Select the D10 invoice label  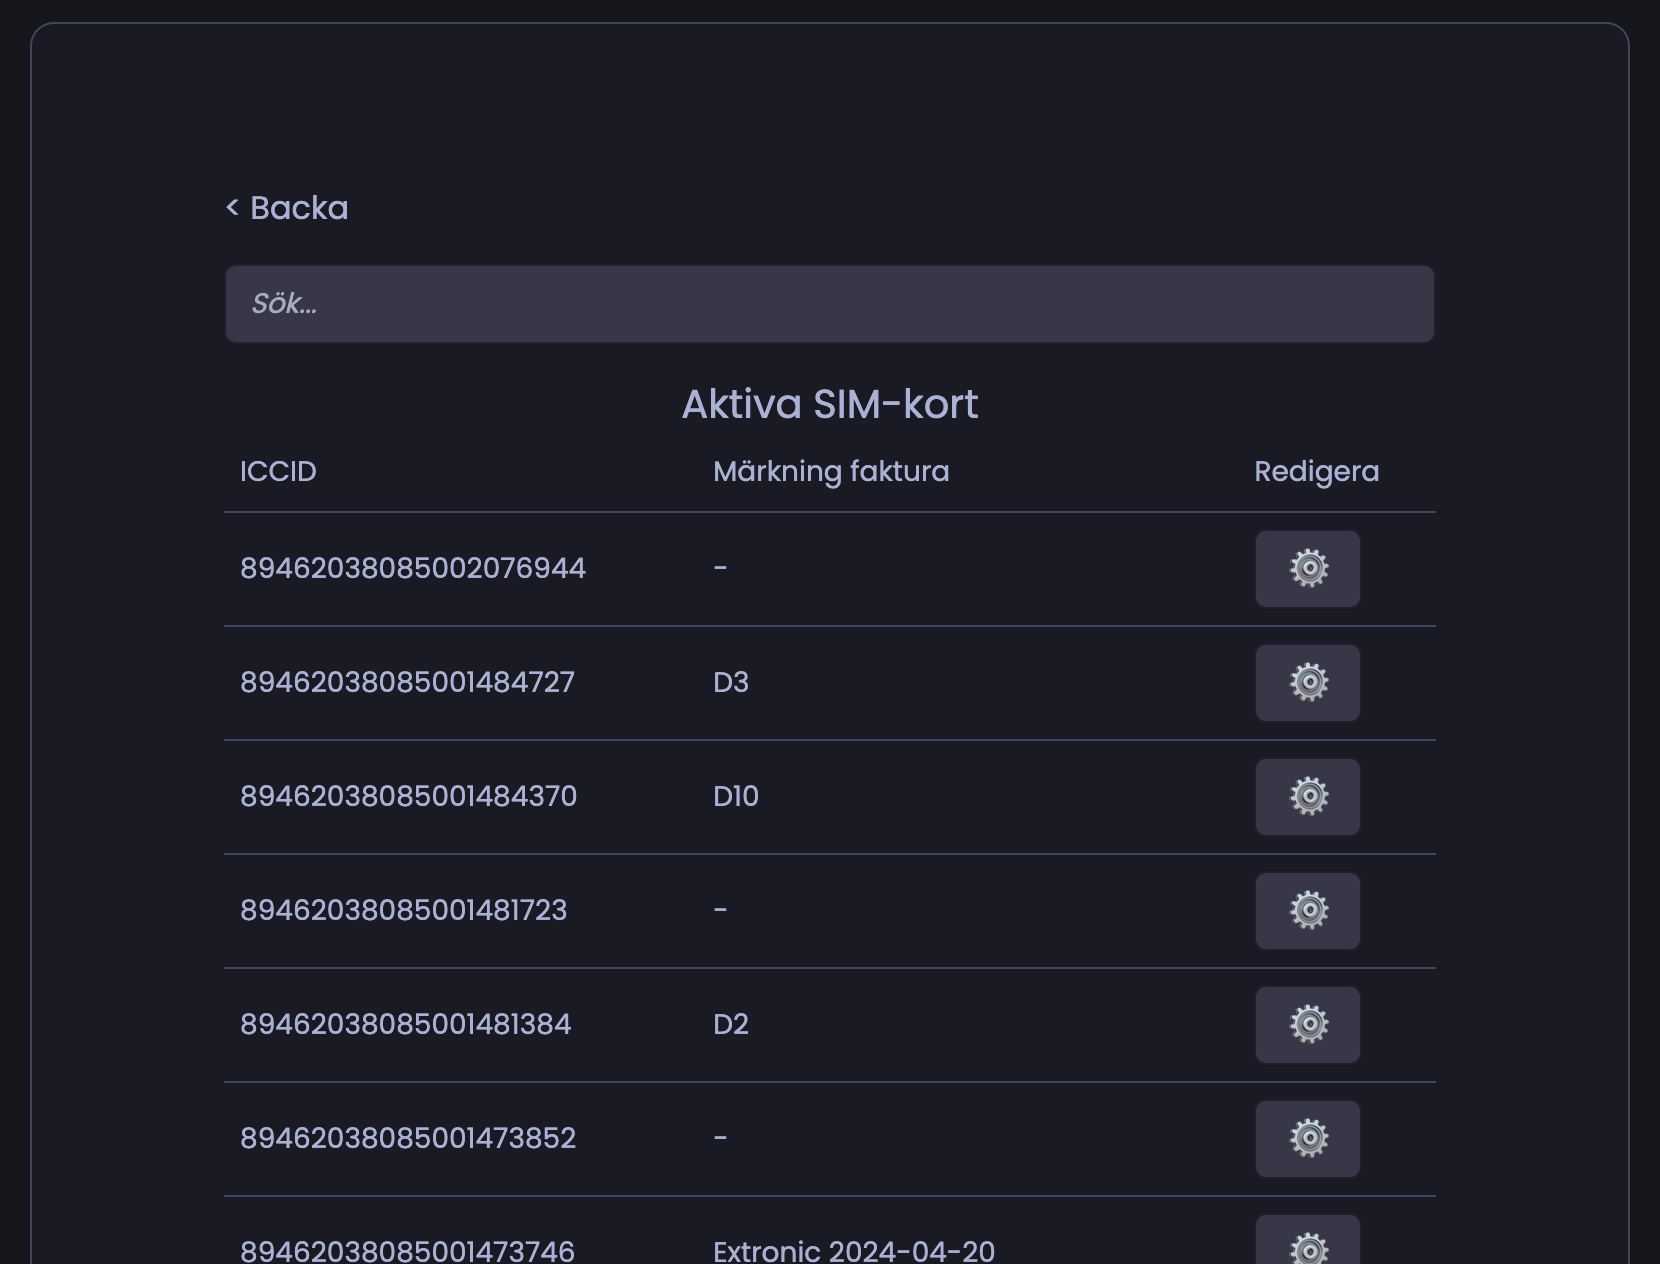[735, 797]
